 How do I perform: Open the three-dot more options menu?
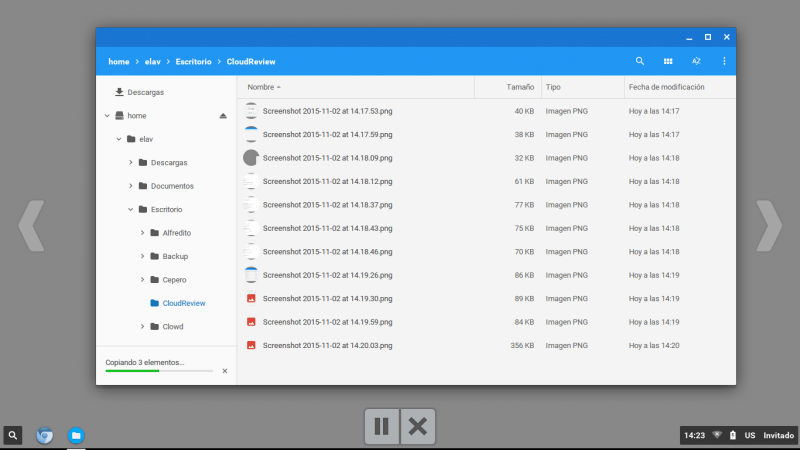pos(724,61)
